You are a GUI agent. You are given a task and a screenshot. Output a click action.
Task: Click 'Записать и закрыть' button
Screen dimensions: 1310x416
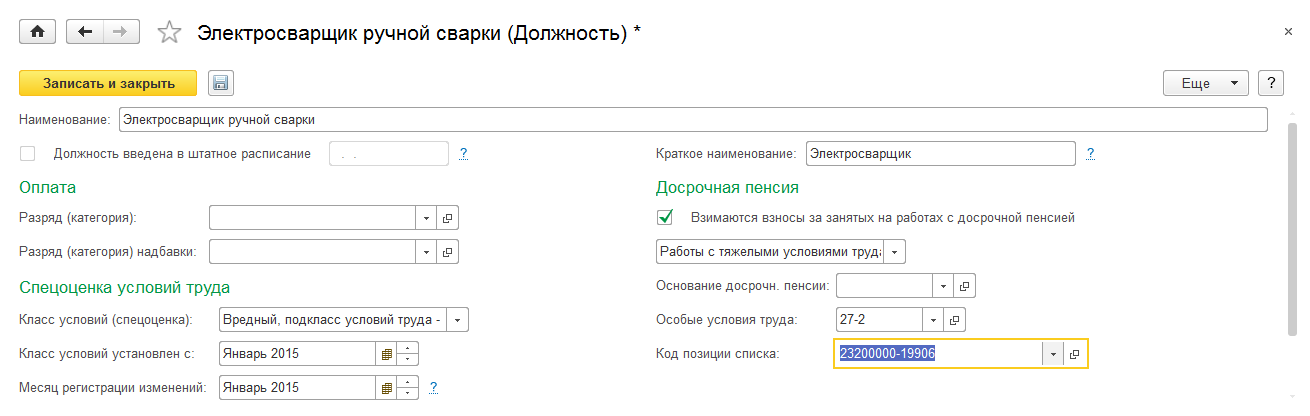(x=109, y=84)
